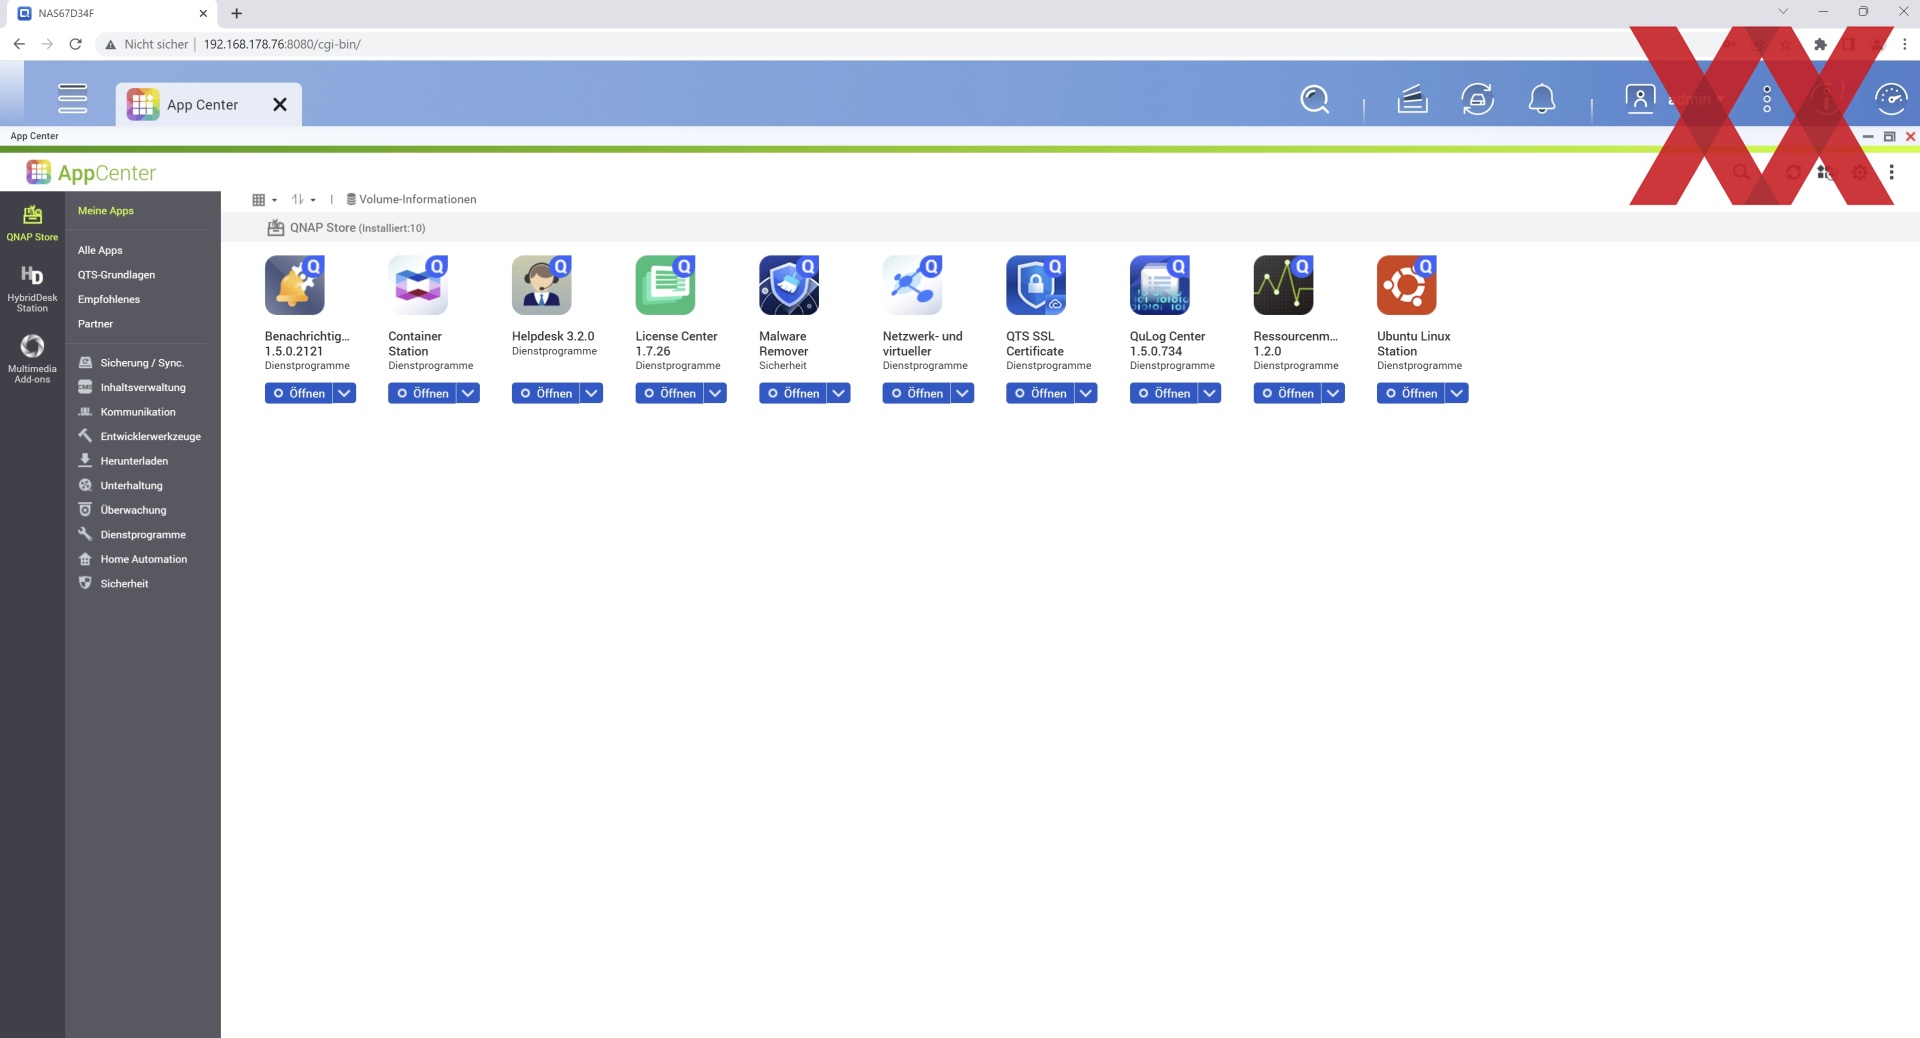
Task: Expand dropdown arrow next to Helpdesk Öffnen
Action: point(592,394)
